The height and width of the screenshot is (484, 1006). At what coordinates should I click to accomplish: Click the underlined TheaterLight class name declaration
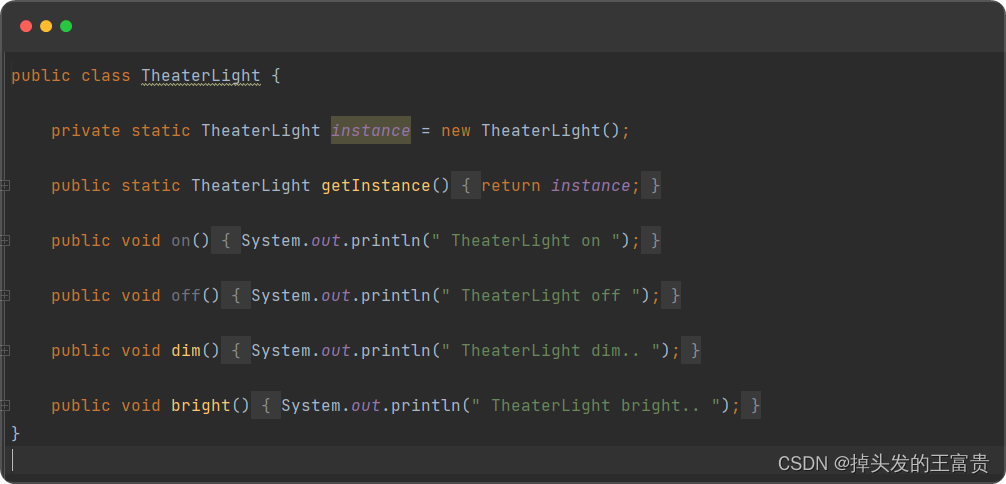[201, 76]
